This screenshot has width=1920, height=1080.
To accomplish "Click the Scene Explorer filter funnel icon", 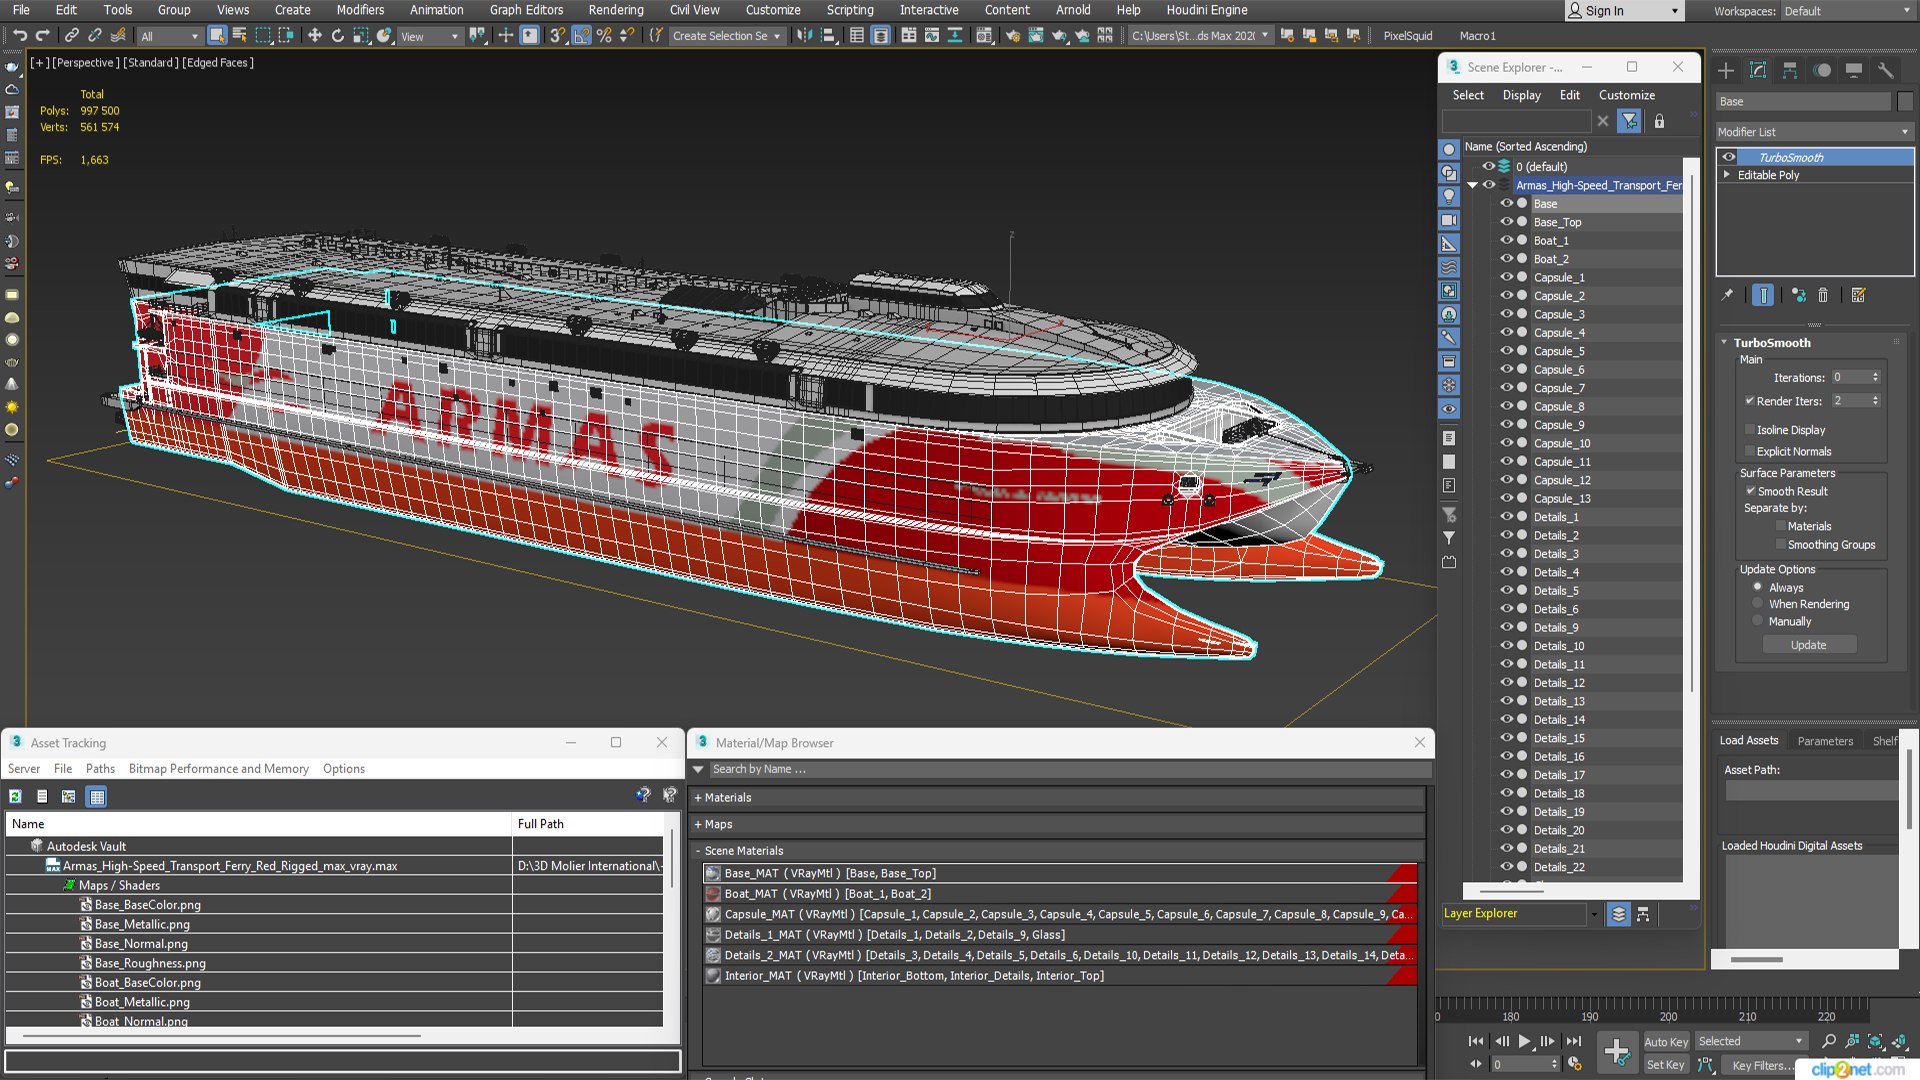I will click(x=1630, y=121).
